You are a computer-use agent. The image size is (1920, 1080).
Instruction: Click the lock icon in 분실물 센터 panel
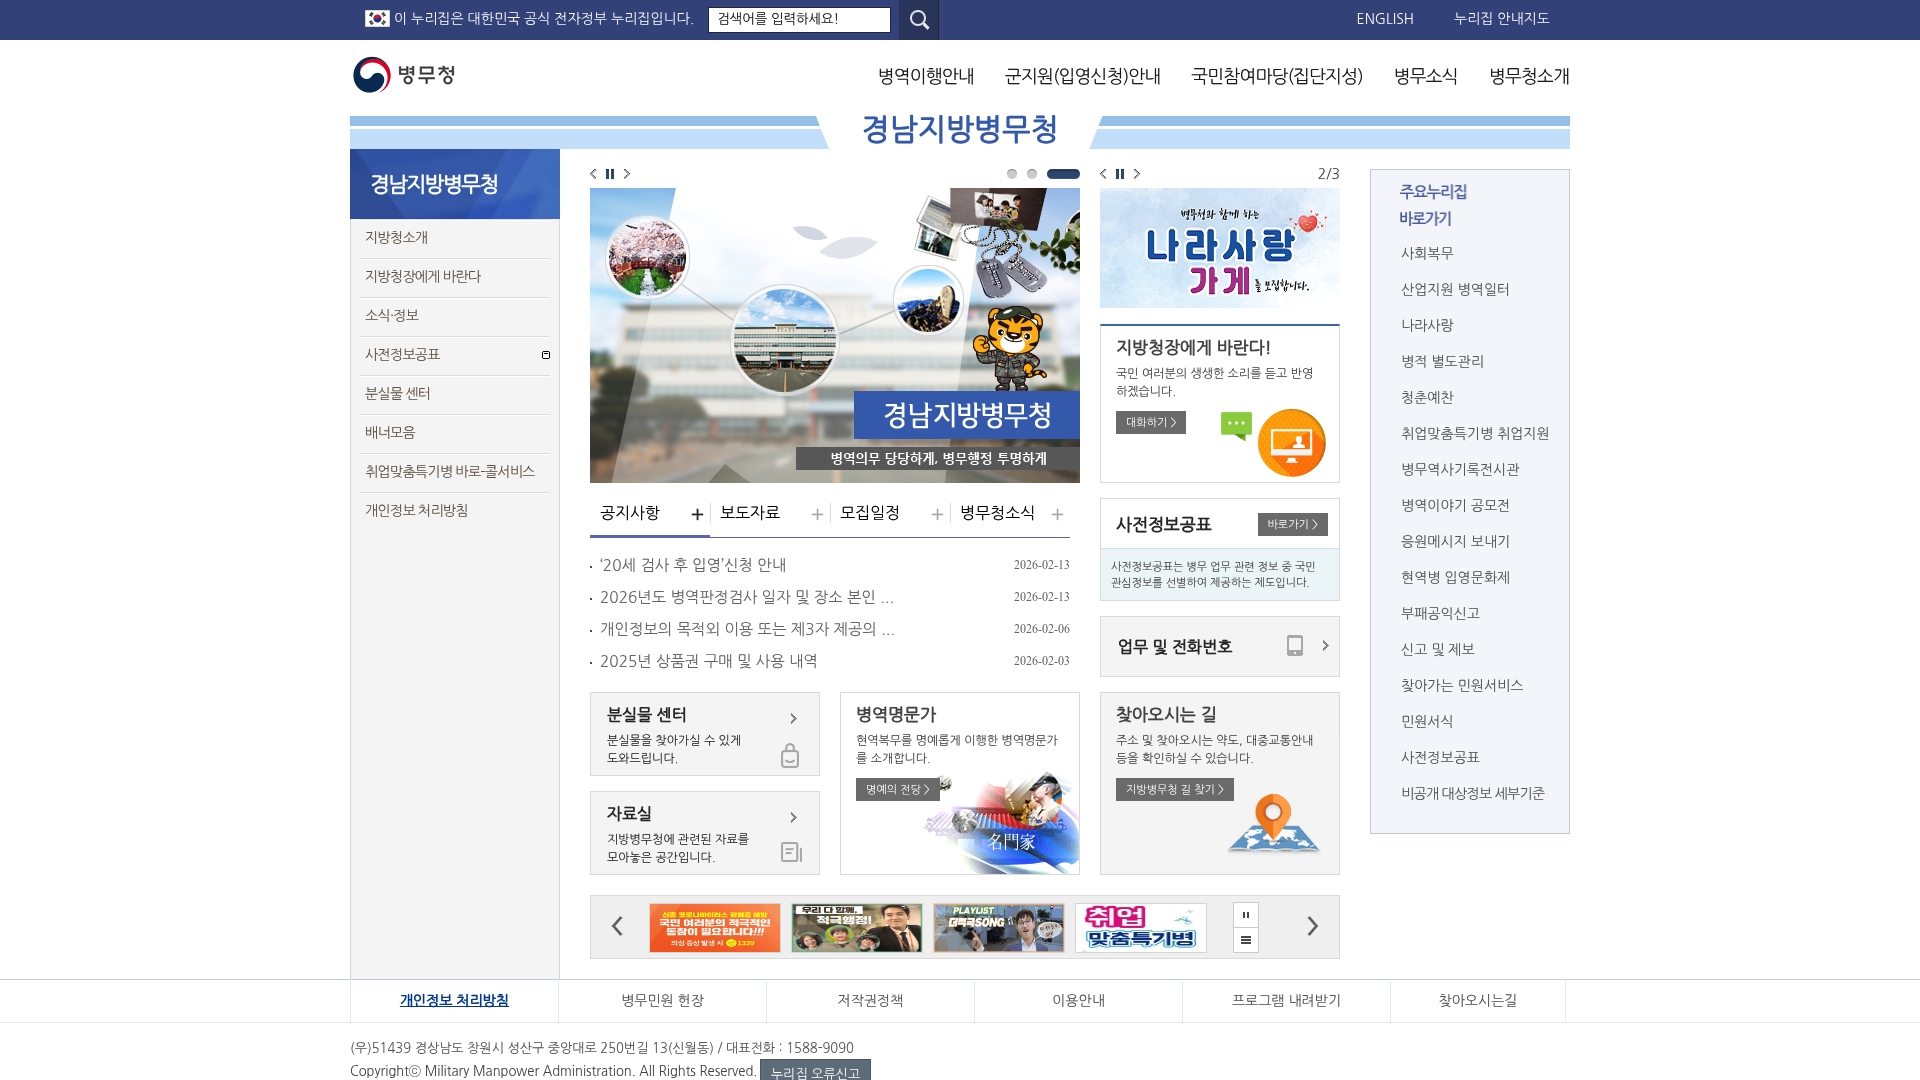click(x=790, y=756)
